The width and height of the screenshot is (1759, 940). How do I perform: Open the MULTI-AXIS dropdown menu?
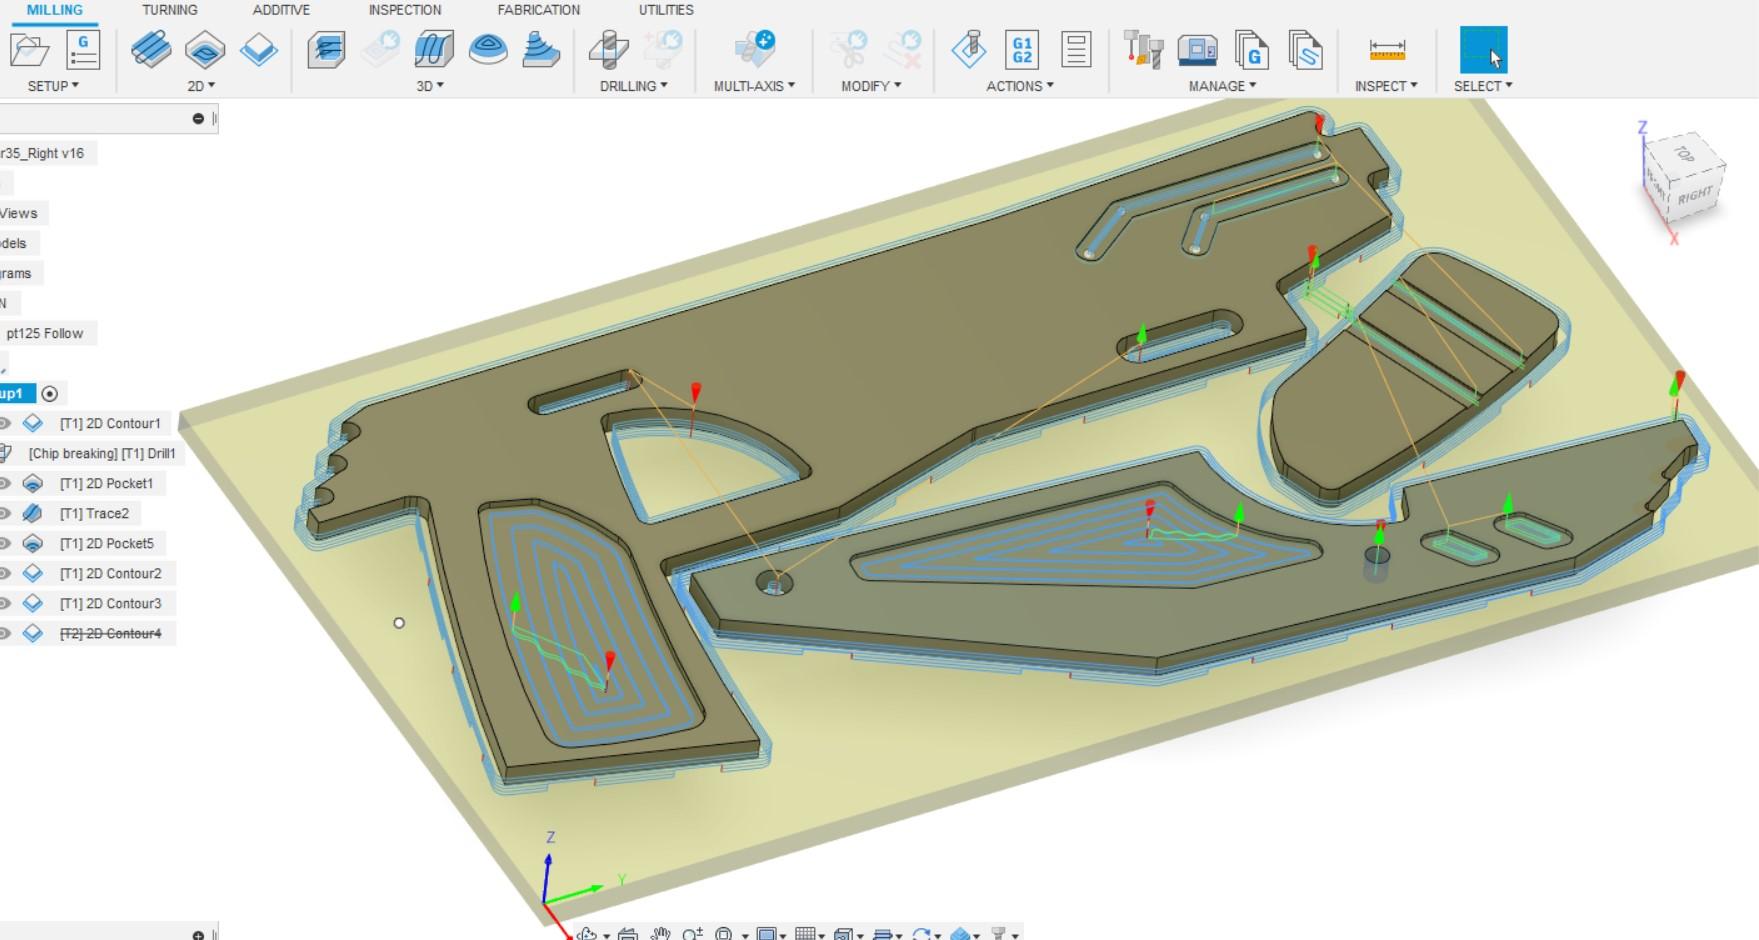coord(755,86)
